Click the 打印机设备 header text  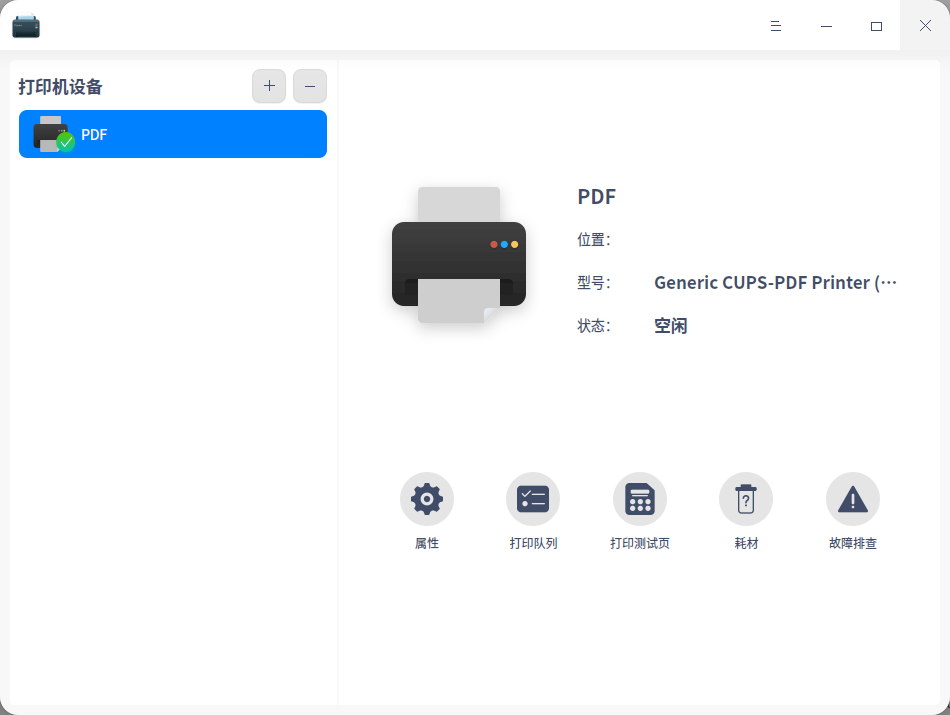[x=59, y=87]
